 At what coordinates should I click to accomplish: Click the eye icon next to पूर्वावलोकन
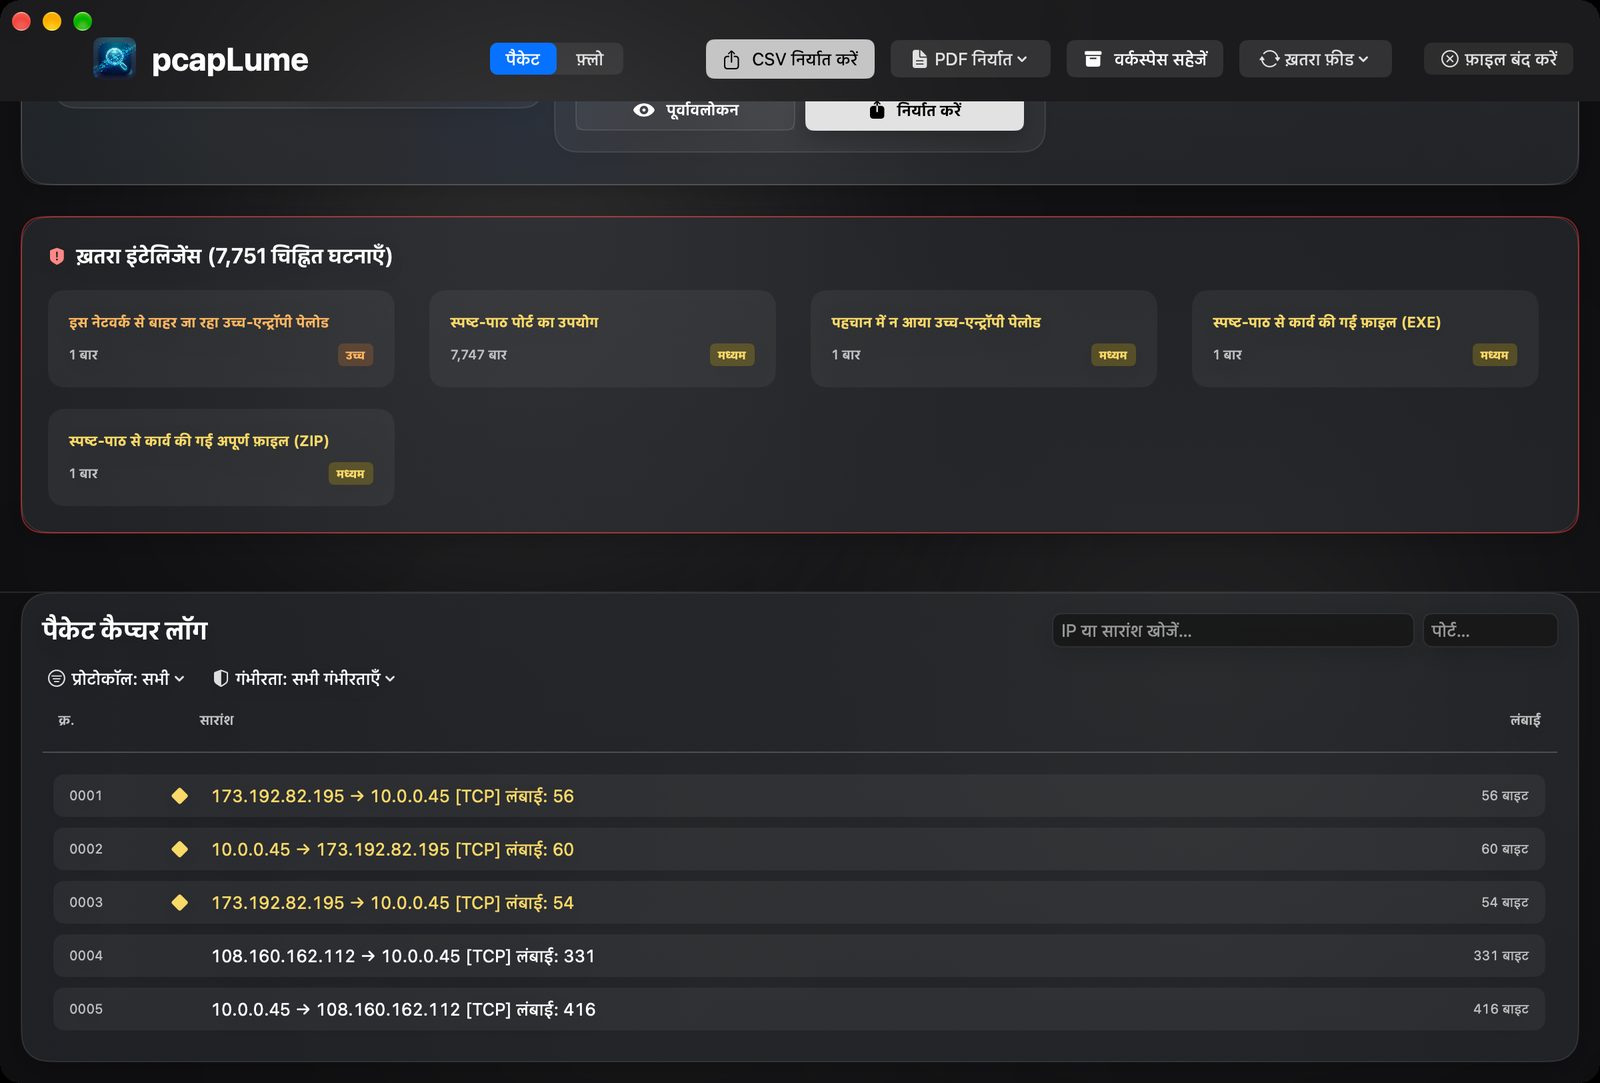click(x=644, y=110)
